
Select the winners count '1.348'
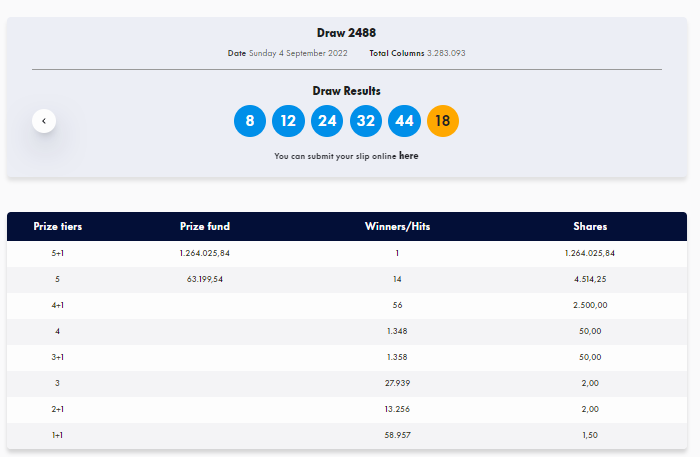pos(397,331)
